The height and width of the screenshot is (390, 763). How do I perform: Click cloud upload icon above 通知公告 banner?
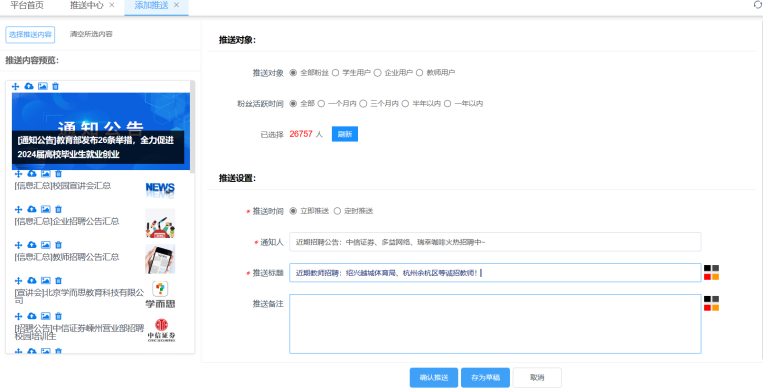coord(29,86)
